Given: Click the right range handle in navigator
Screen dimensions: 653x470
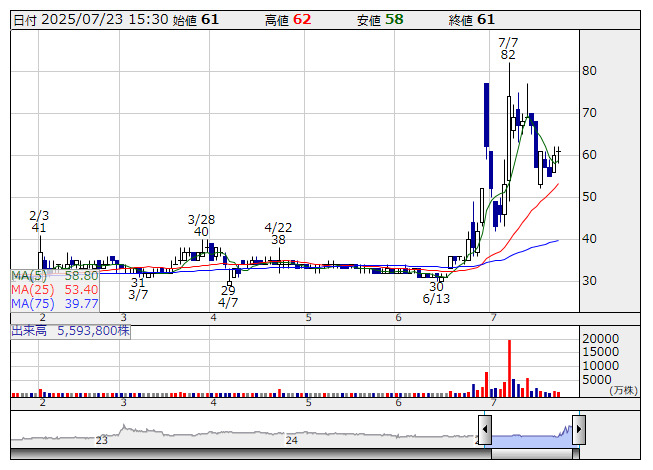Looking at the screenshot, I should (x=577, y=431).
